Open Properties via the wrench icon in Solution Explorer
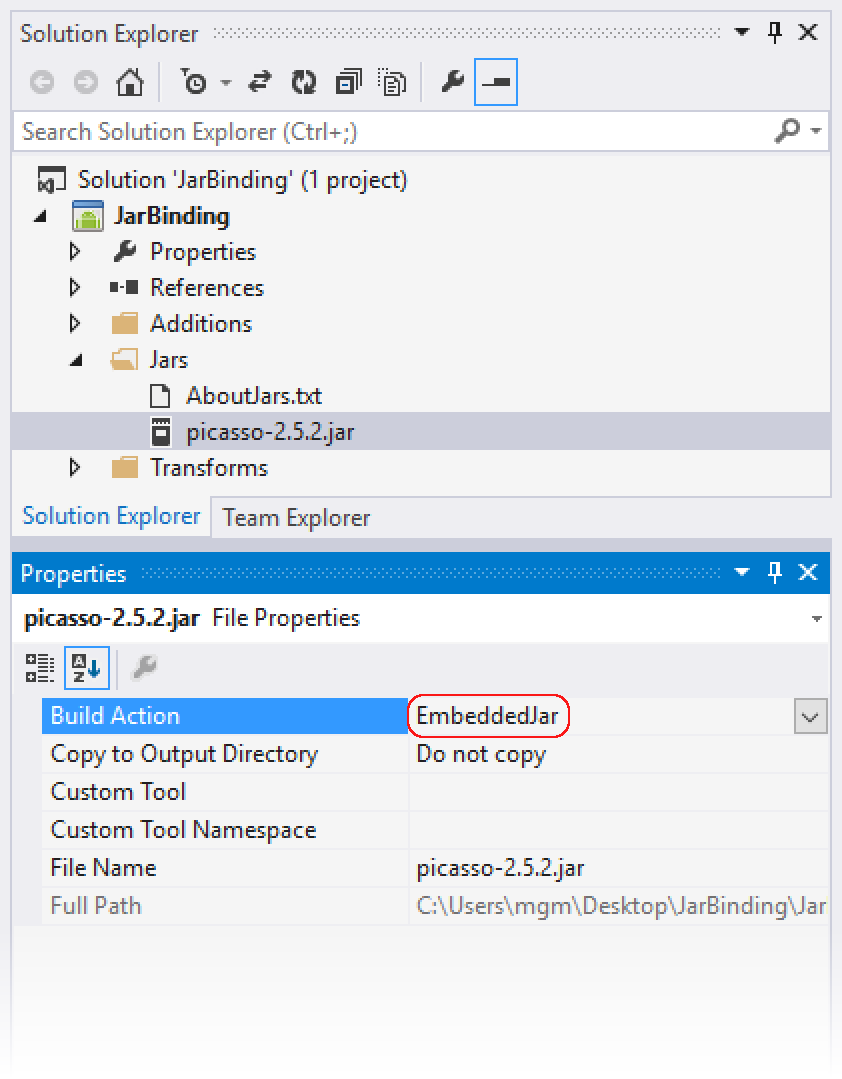The height and width of the screenshot is (1079, 842). pos(453,82)
